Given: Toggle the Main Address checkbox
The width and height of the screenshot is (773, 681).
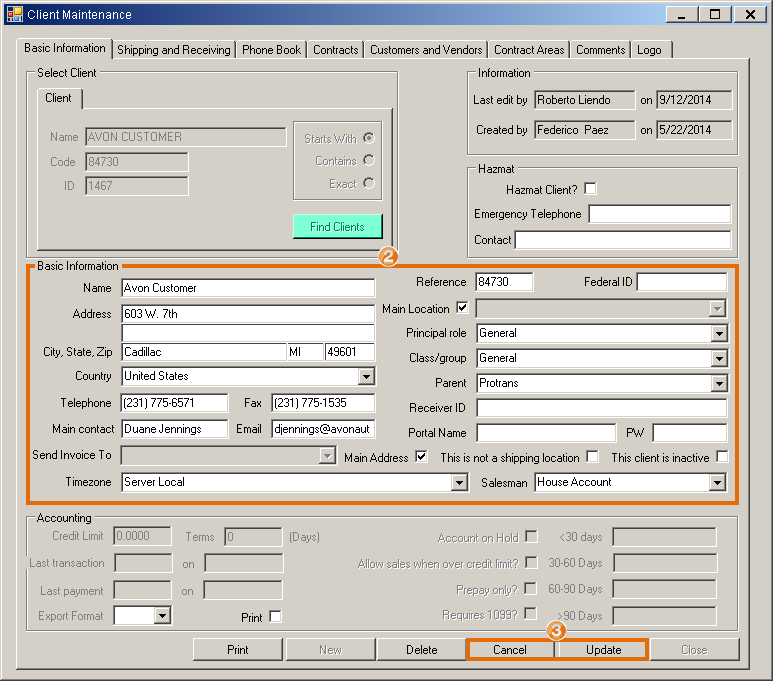Looking at the screenshot, I should (421, 457).
